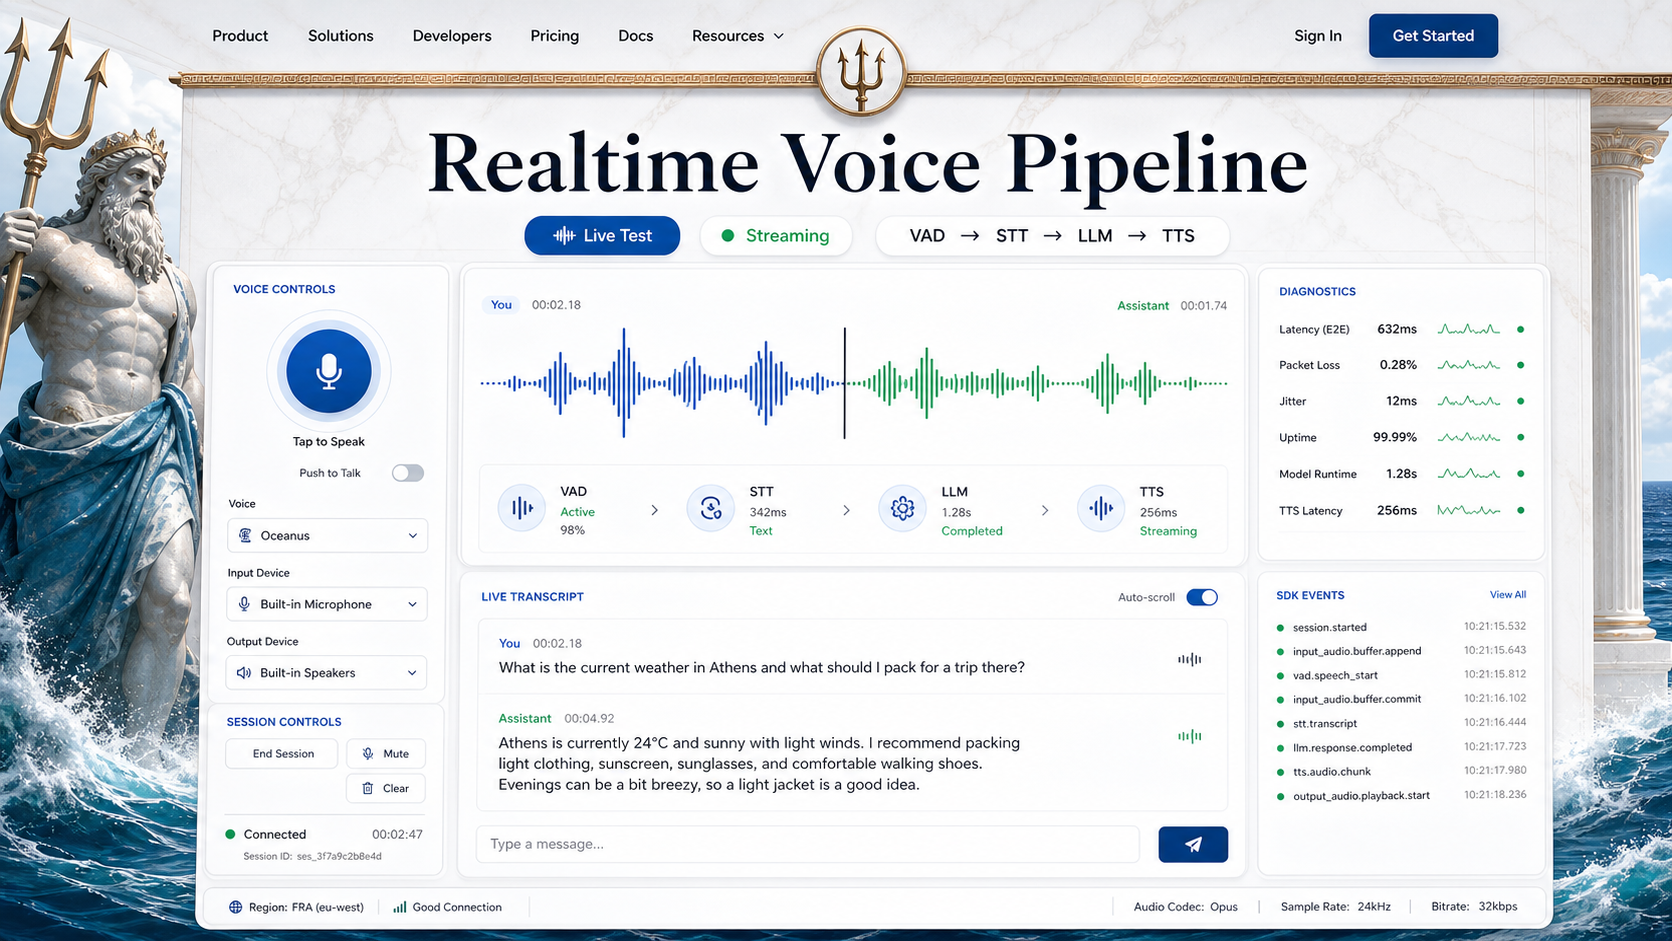Open the Solutions nav item
Screen dimensions: 1672x941
coord(341,36)
